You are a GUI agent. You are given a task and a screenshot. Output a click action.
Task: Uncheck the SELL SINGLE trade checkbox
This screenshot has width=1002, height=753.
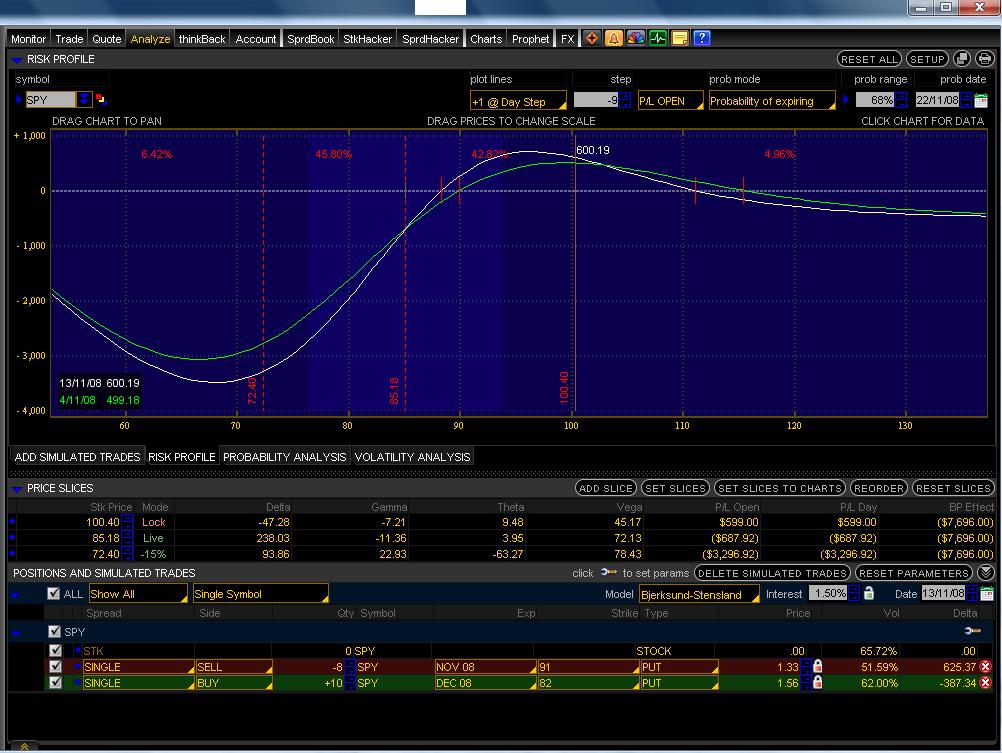(56, 667)
